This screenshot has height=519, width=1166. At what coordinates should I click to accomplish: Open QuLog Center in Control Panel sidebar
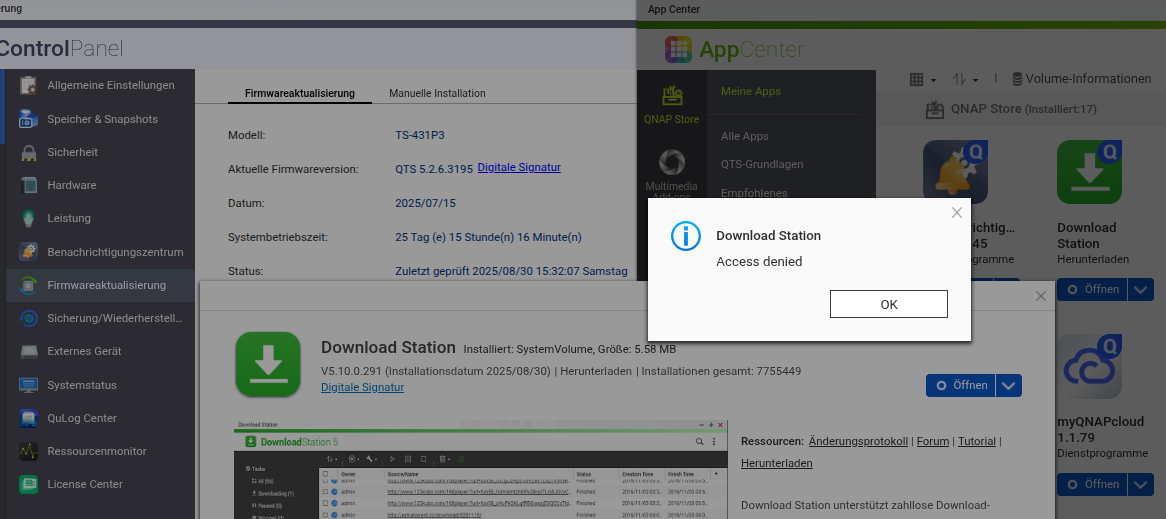coord(100,418)
